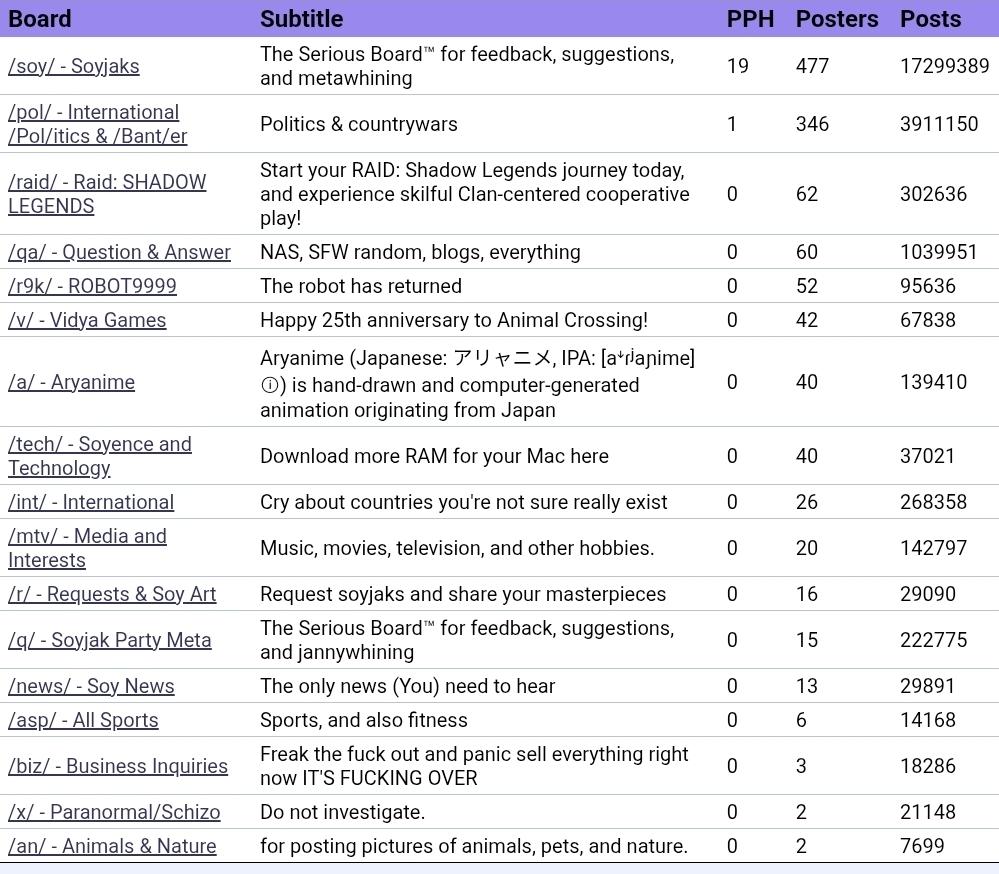
Task: Open /pol/ International Politics board
Action: pyautogui.click(x=97, y=124)
